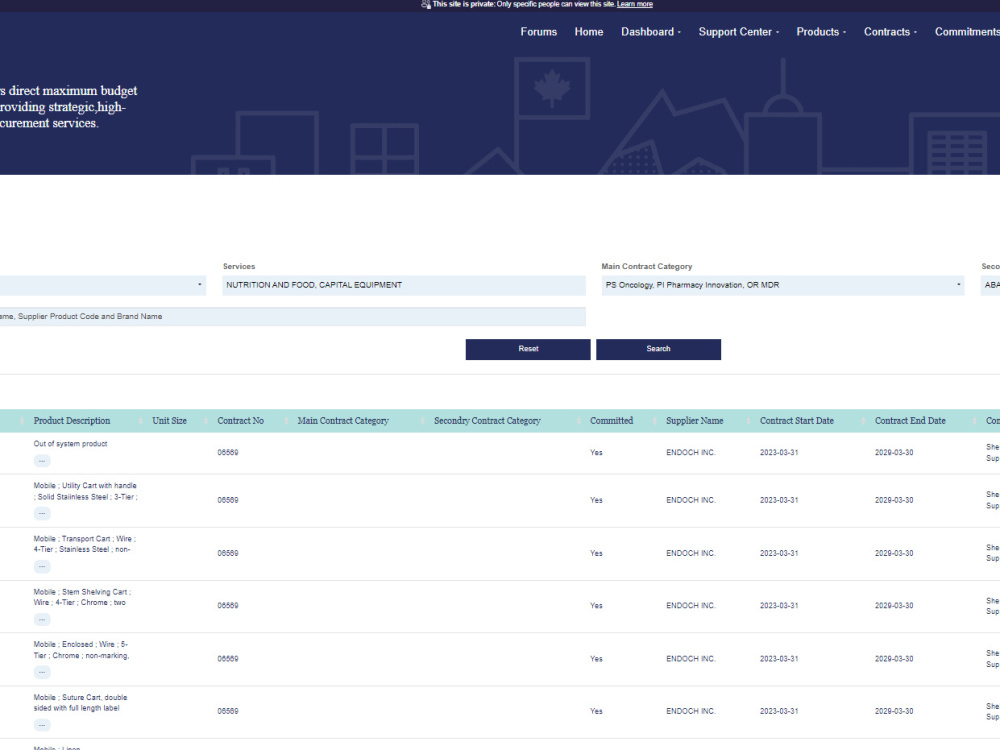The width and height of the screenshot is (1000, 750).
Task: Select 'Out of system product' description text
Action: point(70,444)
